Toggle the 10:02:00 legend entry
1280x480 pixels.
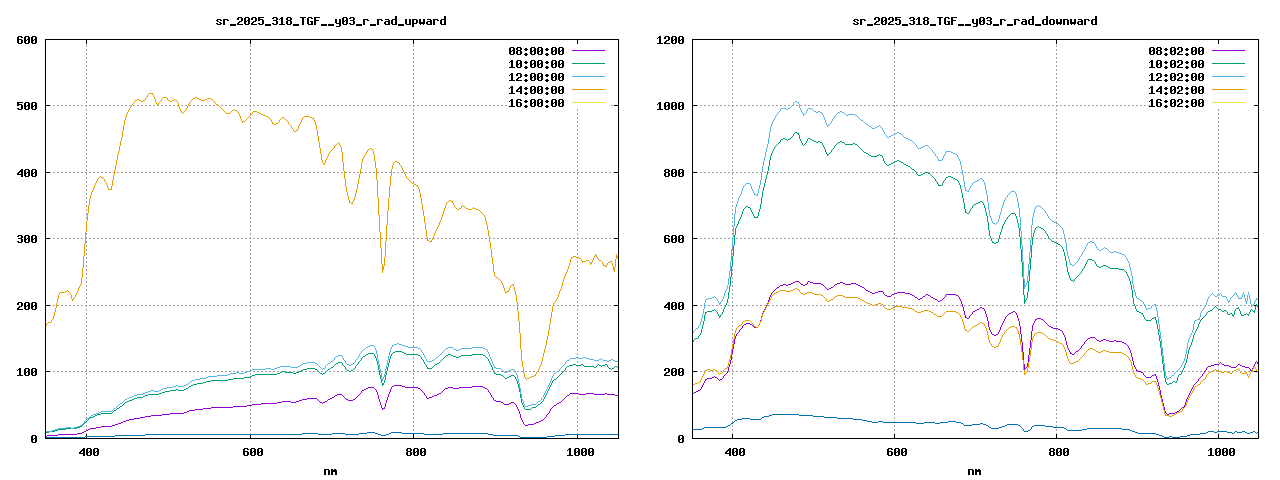(x=1176, y=64)
